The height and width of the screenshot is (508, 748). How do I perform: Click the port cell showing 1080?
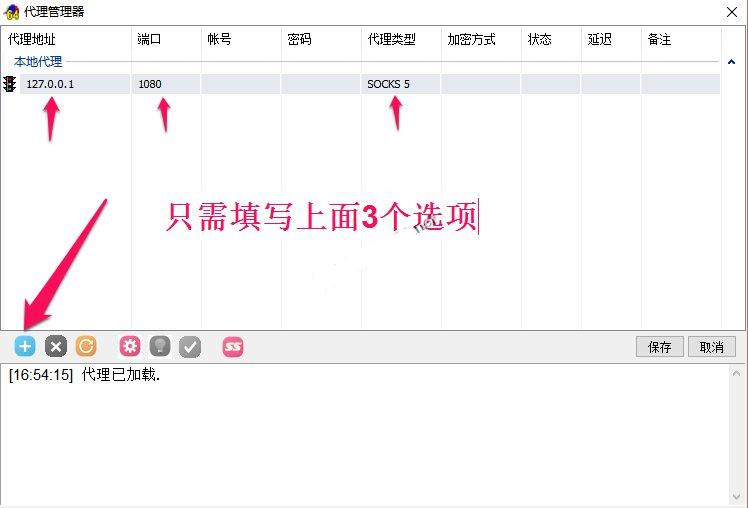pos(150,84)
